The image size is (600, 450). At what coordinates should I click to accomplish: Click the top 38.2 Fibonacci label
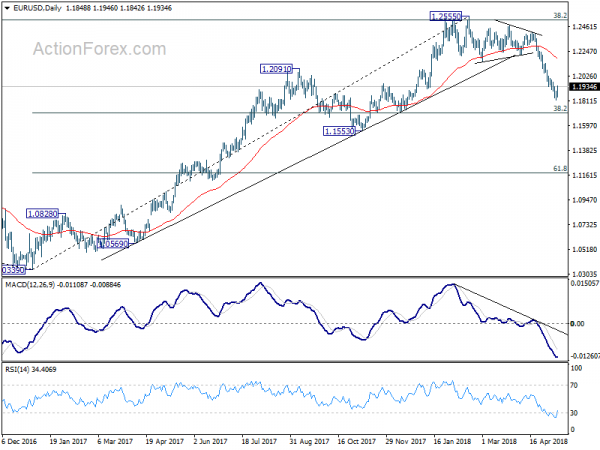pyautogui.click(x=560, y=16)
